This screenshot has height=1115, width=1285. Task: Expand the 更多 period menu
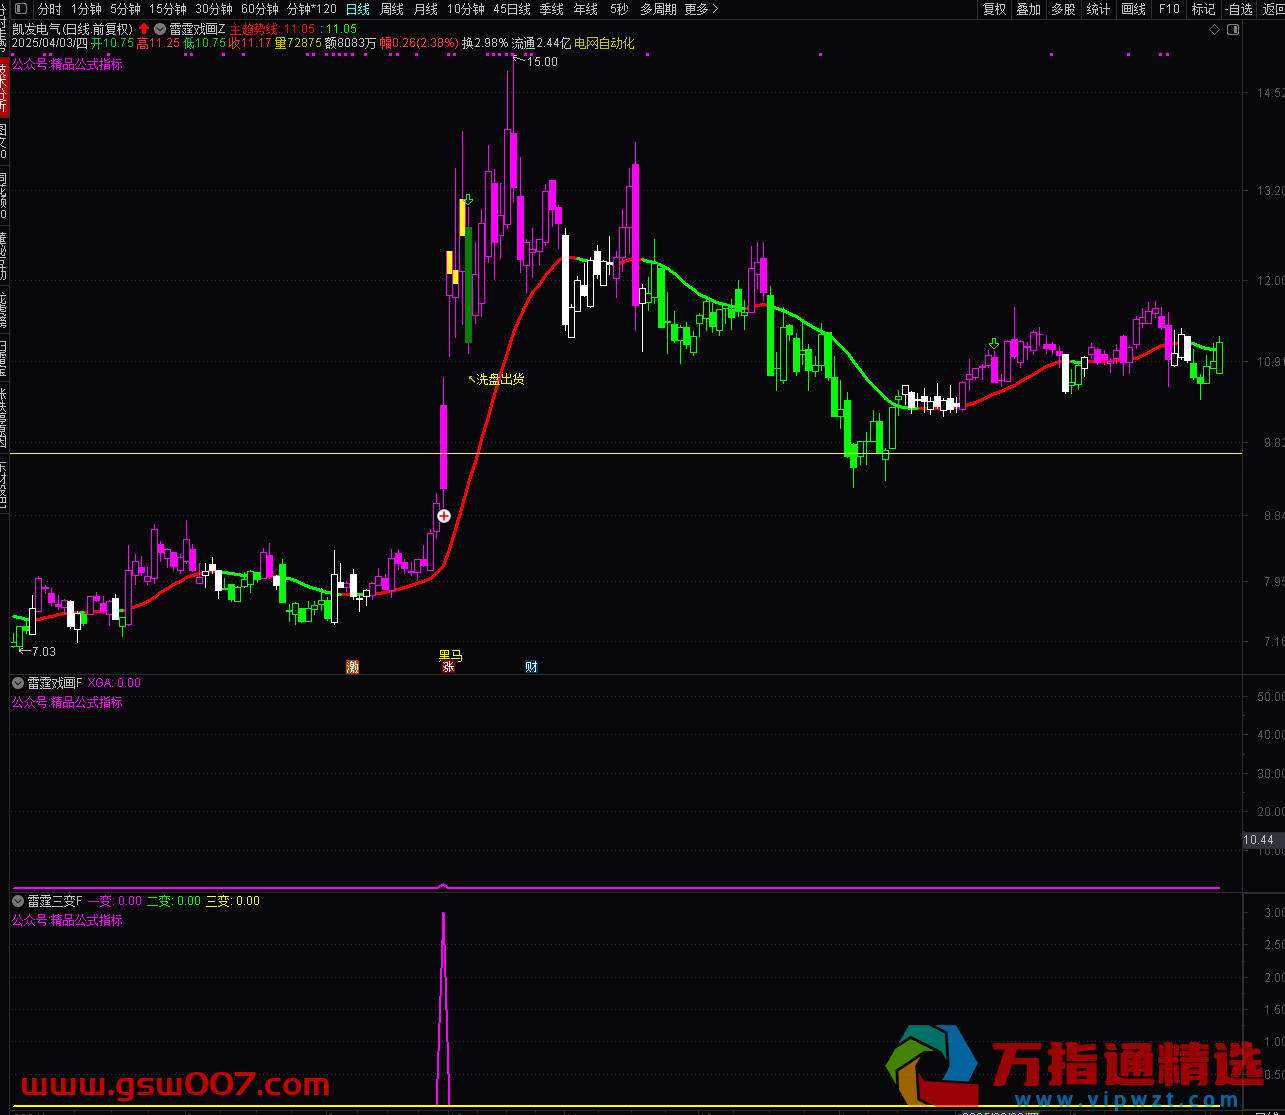coord(700,9)
